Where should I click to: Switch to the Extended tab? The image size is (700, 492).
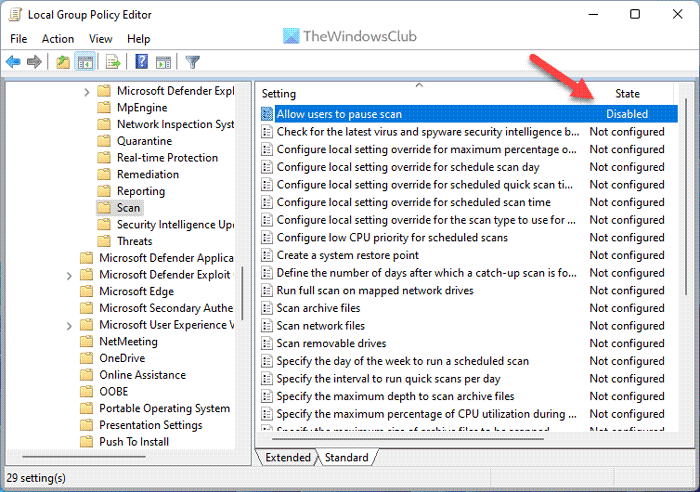pos(288,458)
